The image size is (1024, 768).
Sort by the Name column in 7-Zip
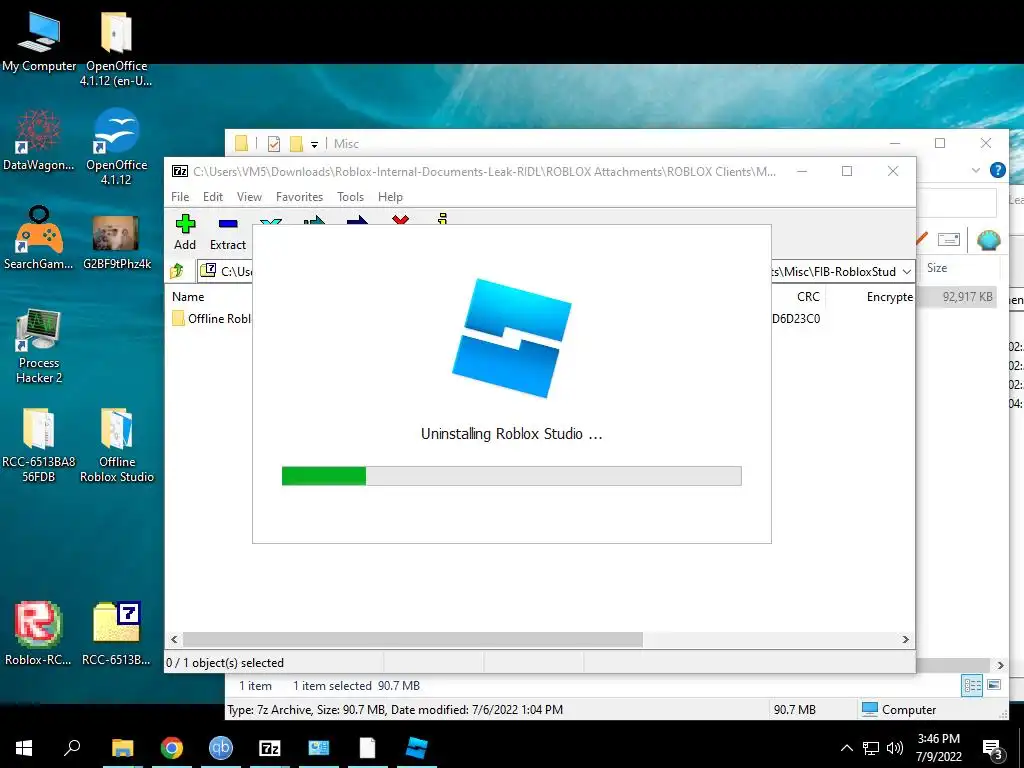[188, 296]
